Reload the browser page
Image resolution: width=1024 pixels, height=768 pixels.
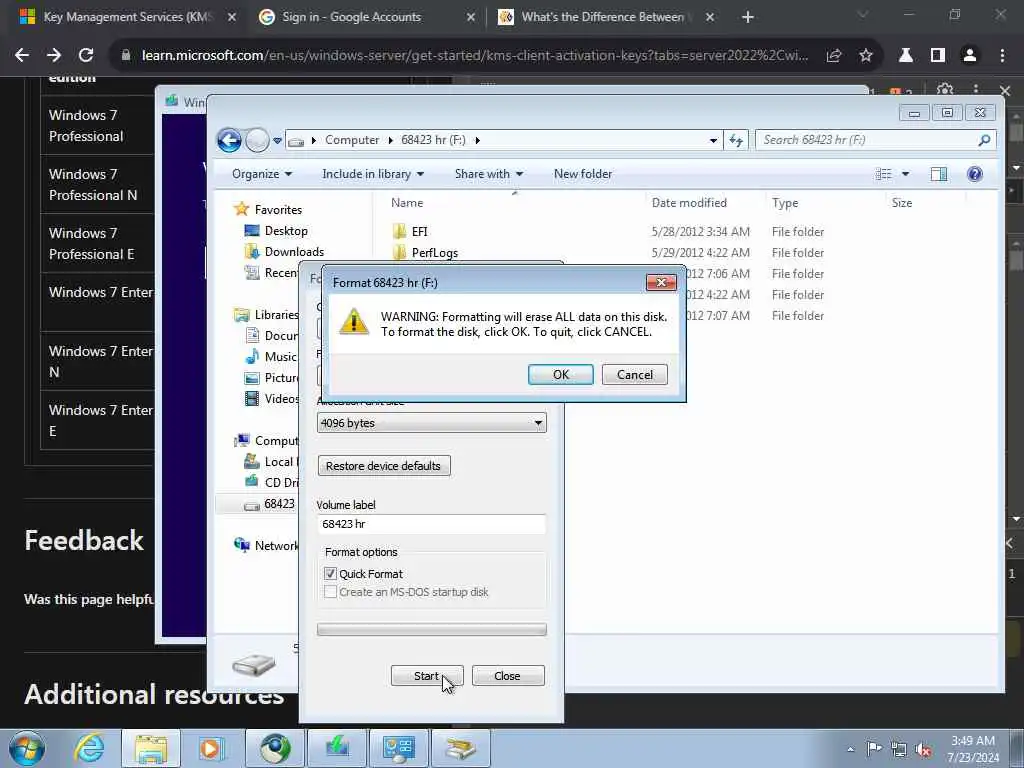pos(86,56)
